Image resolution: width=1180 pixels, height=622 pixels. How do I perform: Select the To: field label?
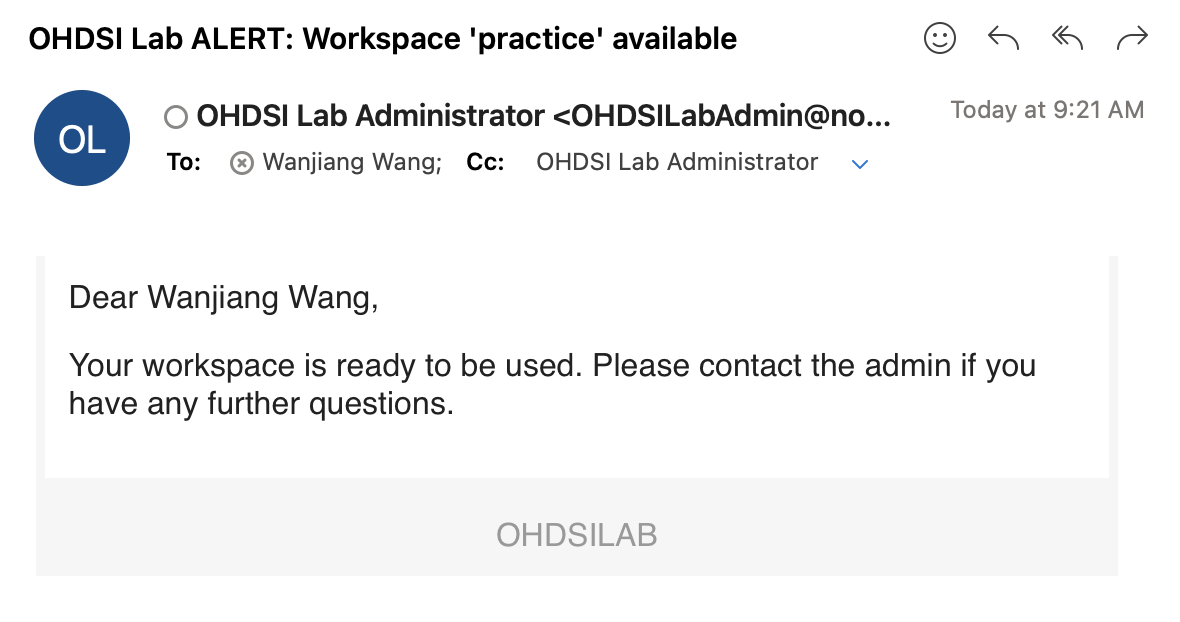point(184,162)
